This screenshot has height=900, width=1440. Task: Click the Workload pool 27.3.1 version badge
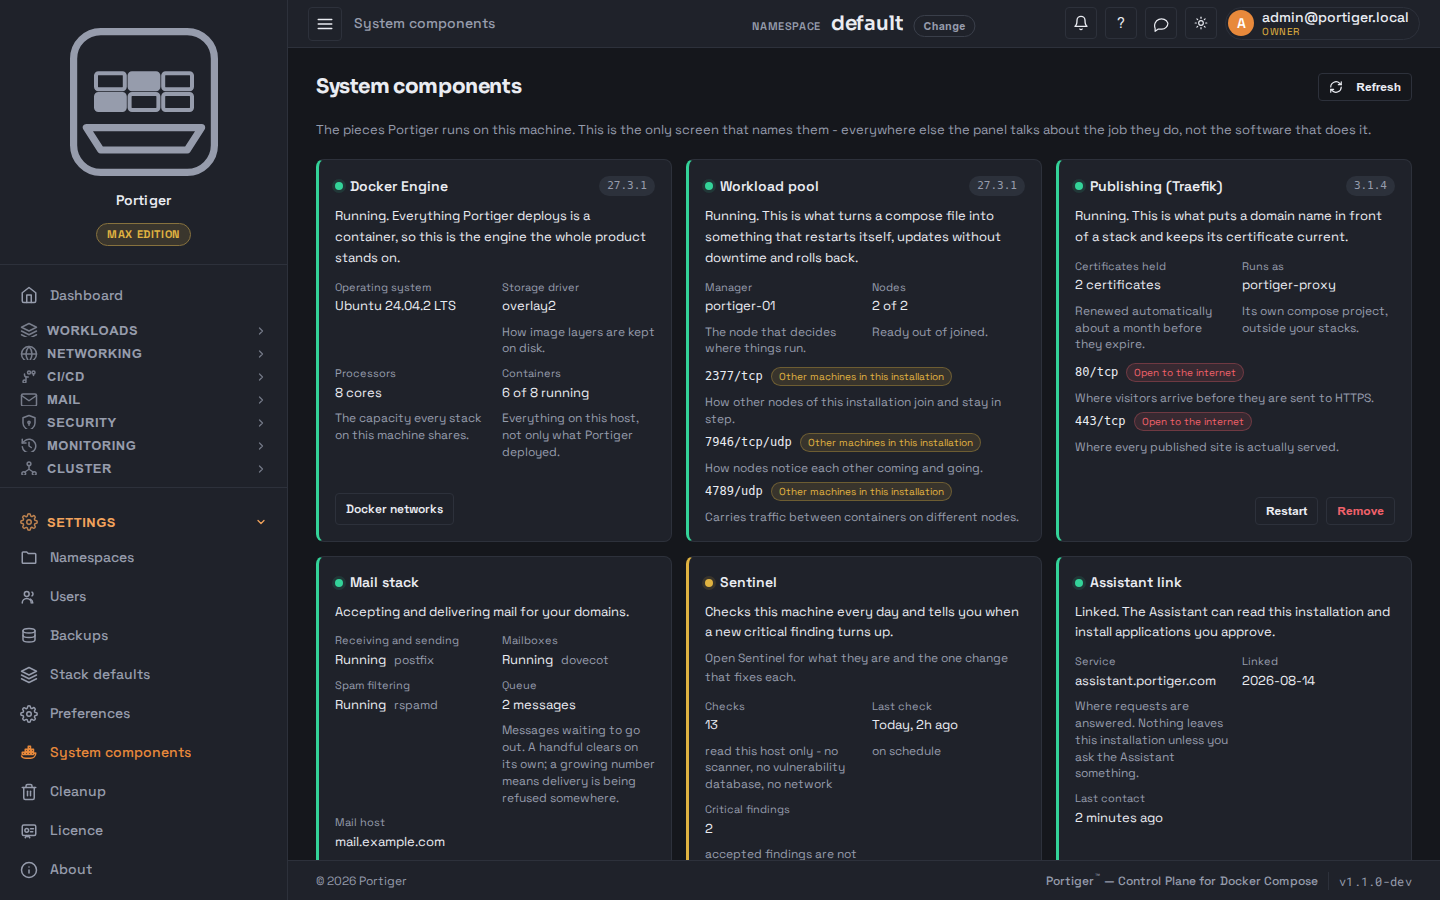[x=997, y=186]
